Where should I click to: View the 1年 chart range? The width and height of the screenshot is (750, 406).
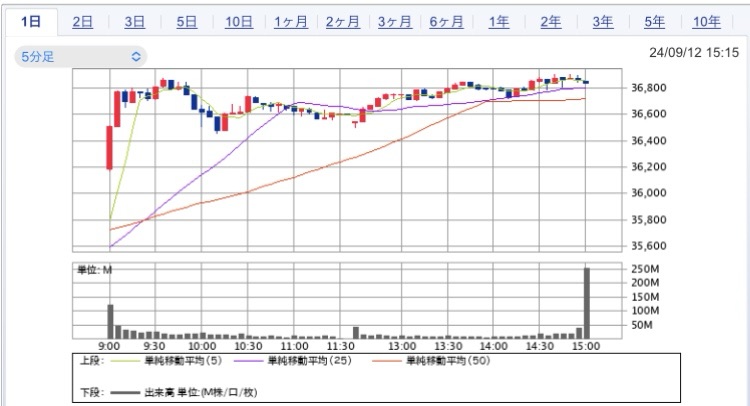pos(499,22)
